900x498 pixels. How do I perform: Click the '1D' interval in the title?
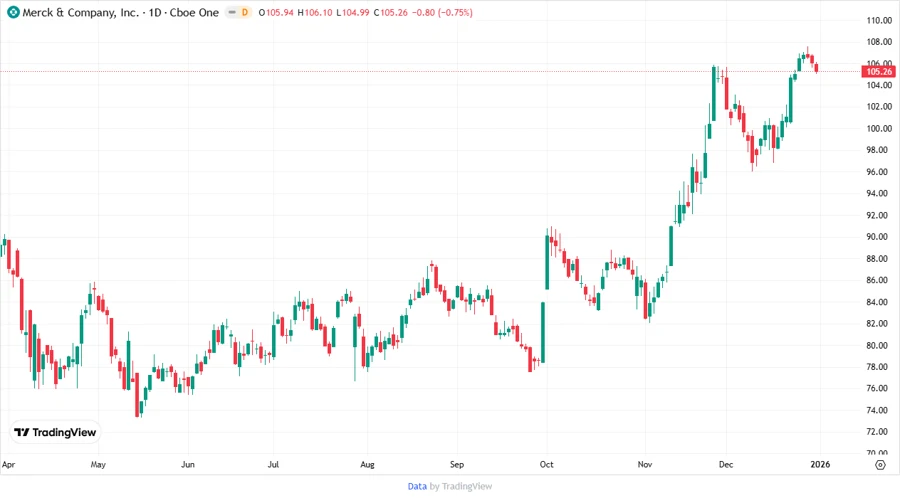(x=155, y=12)
